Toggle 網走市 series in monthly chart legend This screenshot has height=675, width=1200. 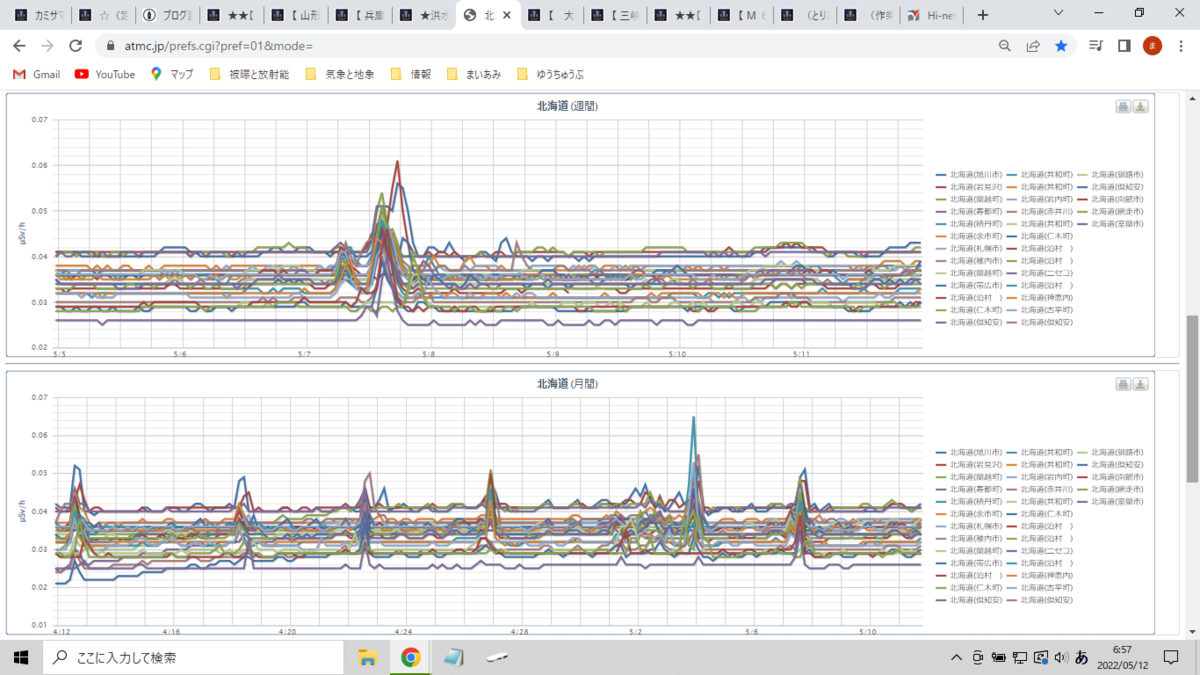[1111, 490]
